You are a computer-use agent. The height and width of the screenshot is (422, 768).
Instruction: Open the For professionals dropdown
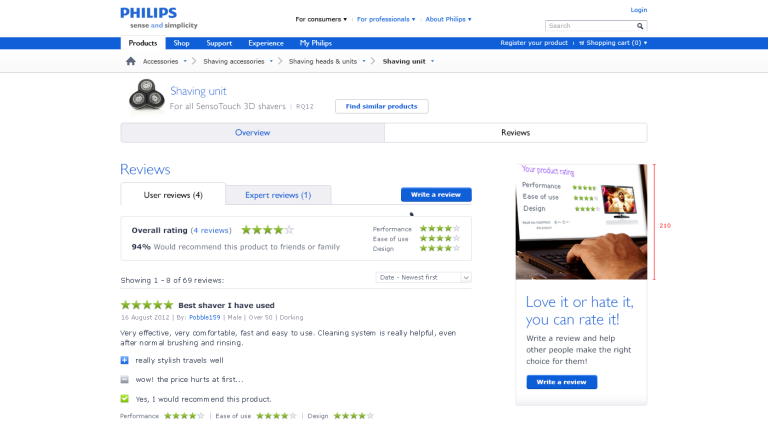[386, 19]
